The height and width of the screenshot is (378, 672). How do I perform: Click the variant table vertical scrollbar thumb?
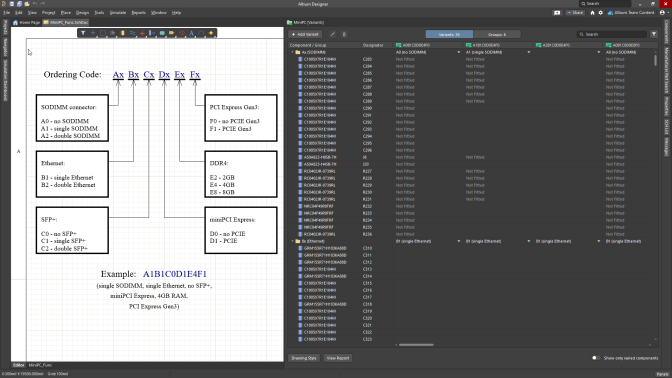tap(655, 60)
